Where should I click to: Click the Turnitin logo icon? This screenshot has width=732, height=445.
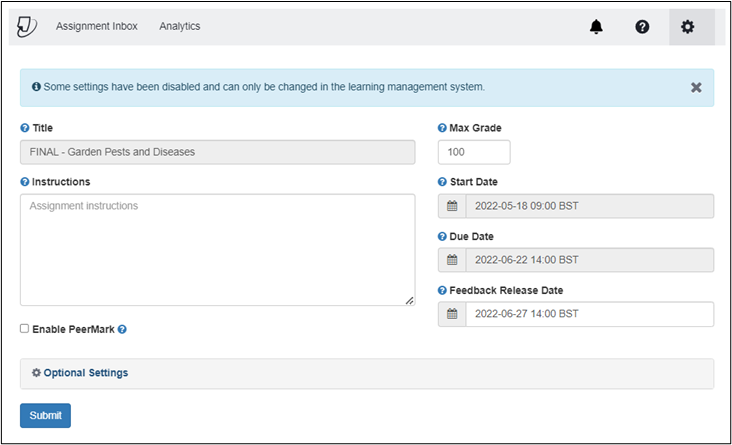[x=27, y=27]
